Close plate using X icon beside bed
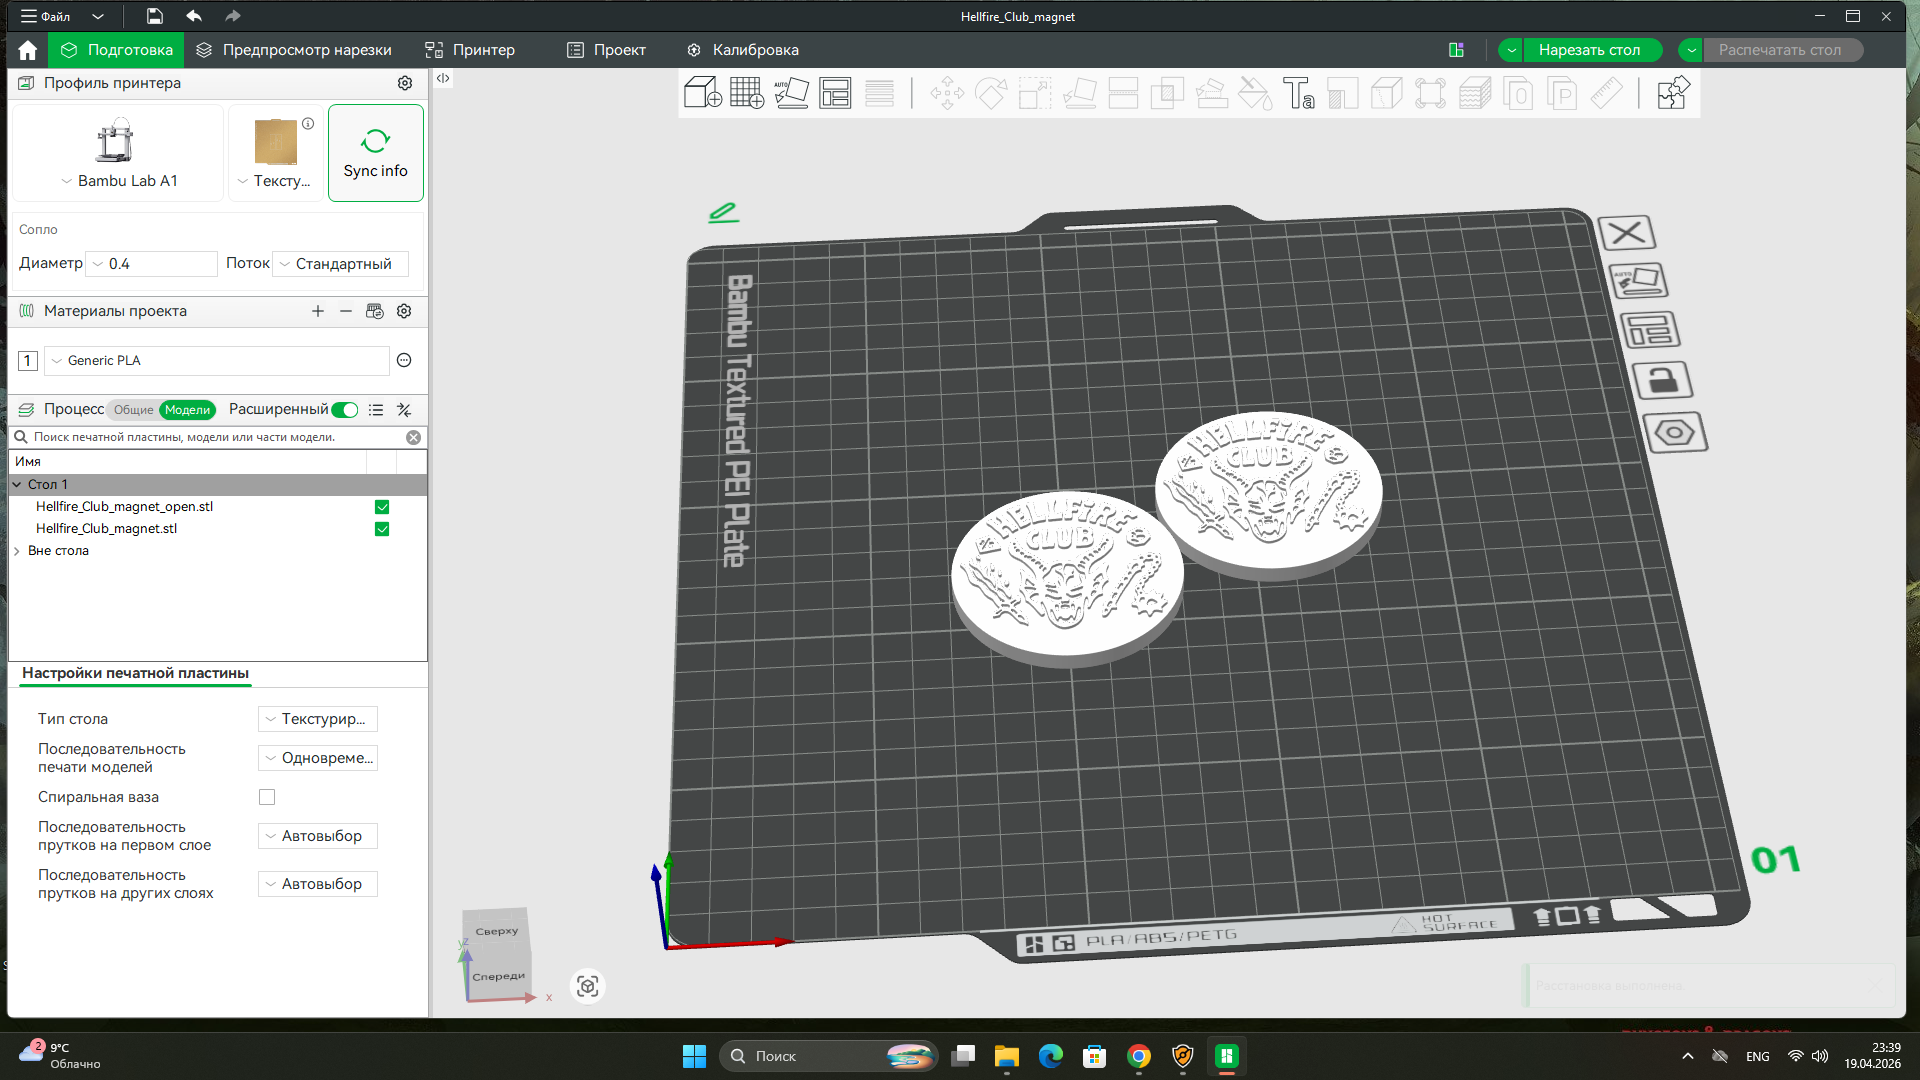Viewport: 1920px width, 1080px height. [x=1627, y=233]
